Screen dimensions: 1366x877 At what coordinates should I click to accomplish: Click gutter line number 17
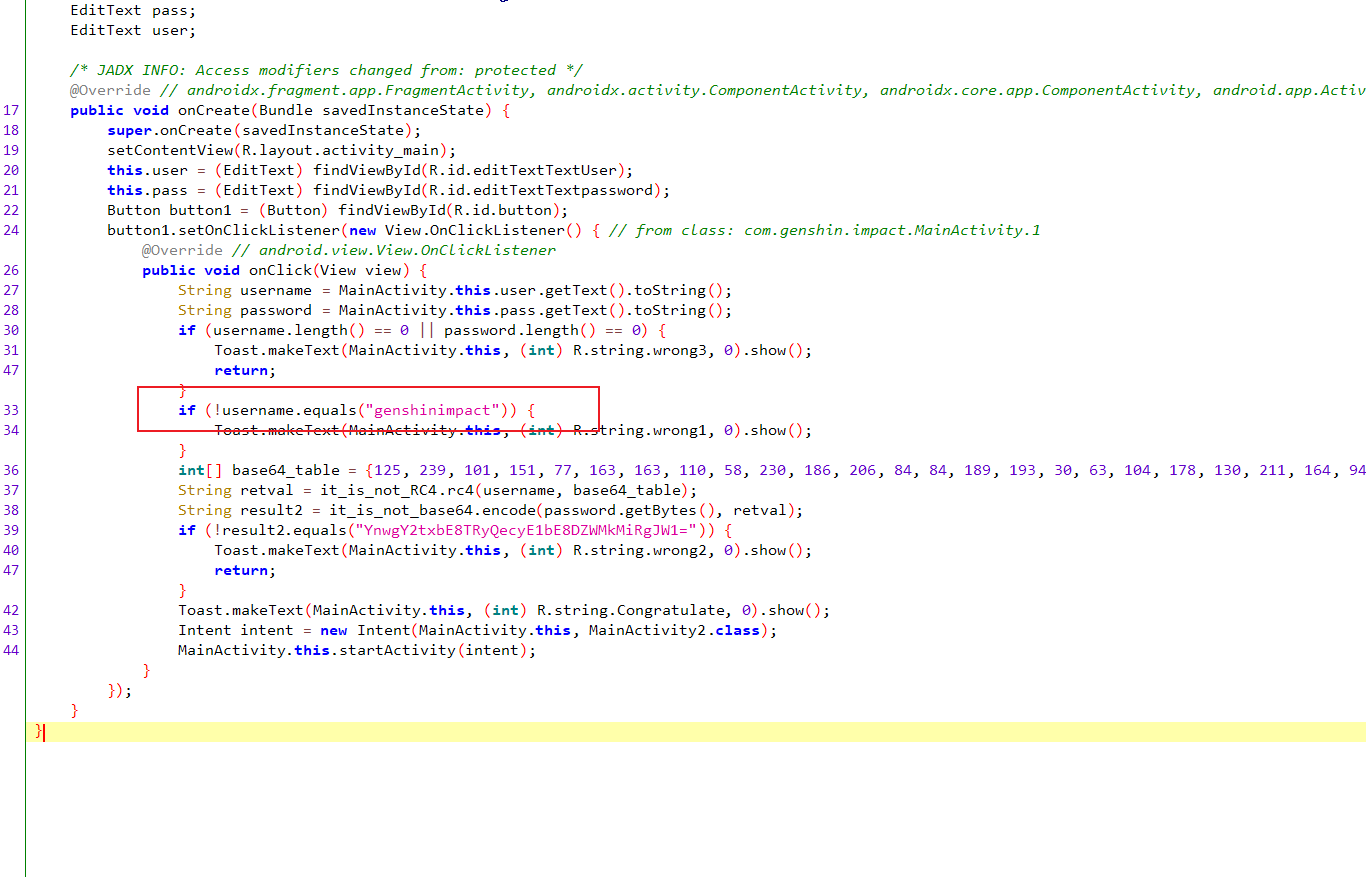pyautogui.click(x=11, y=110)
